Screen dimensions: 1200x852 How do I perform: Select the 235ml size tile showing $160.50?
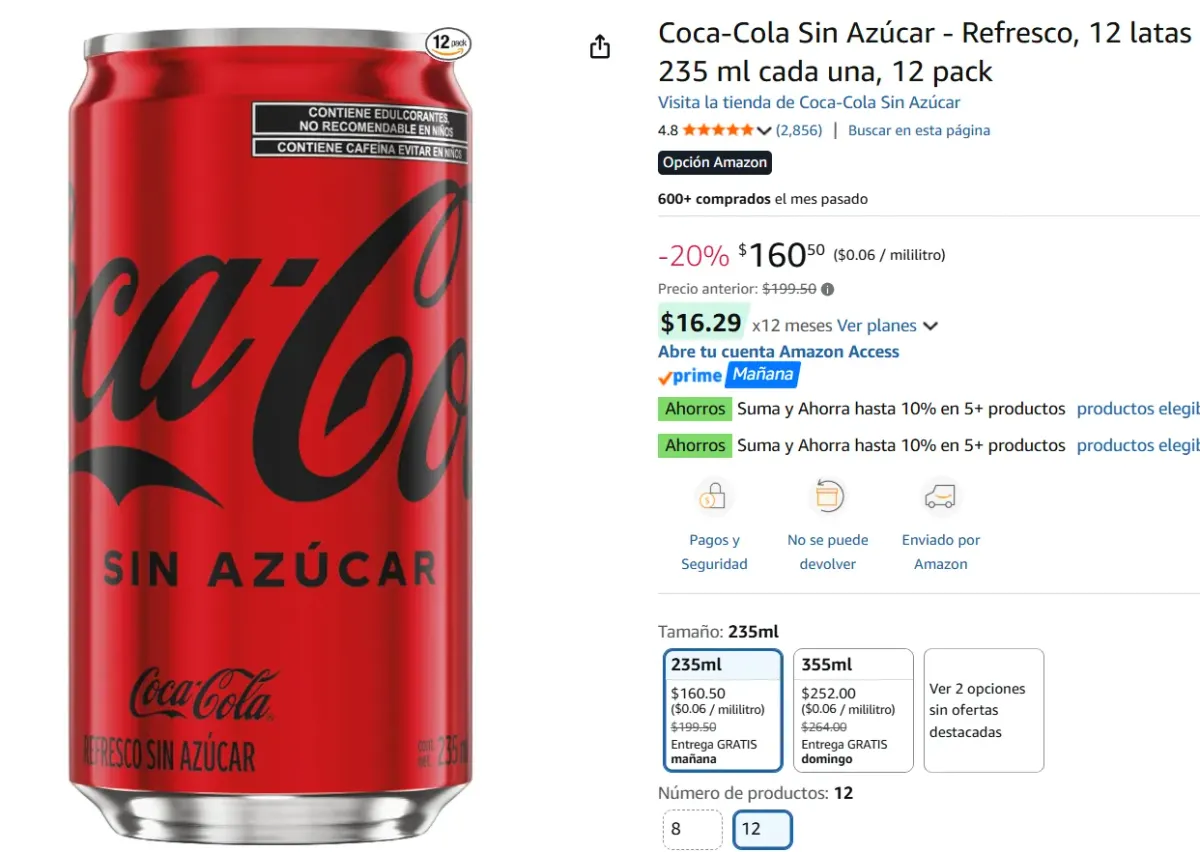[722, 710]
